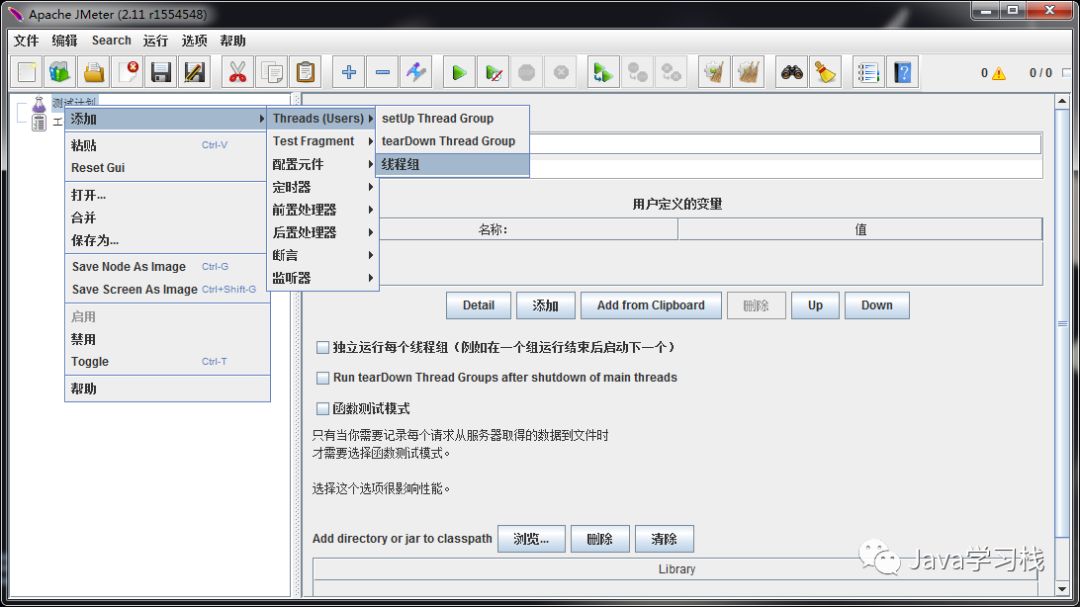Open the 帮助 menu in menu bar
Image resolution: width=1080 pixels, height=607 pixels.
(x=233, y=41)
